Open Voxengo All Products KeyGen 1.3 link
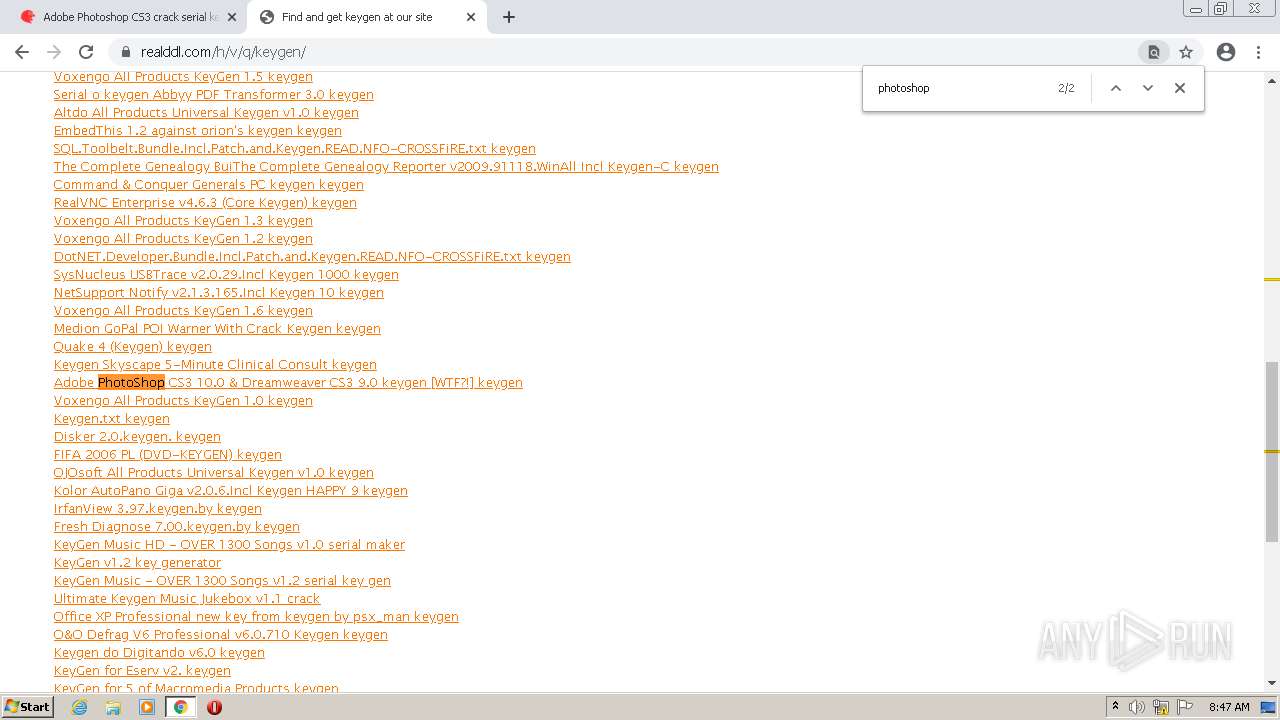Screen dimensions: 1280x720 (183, 221)
